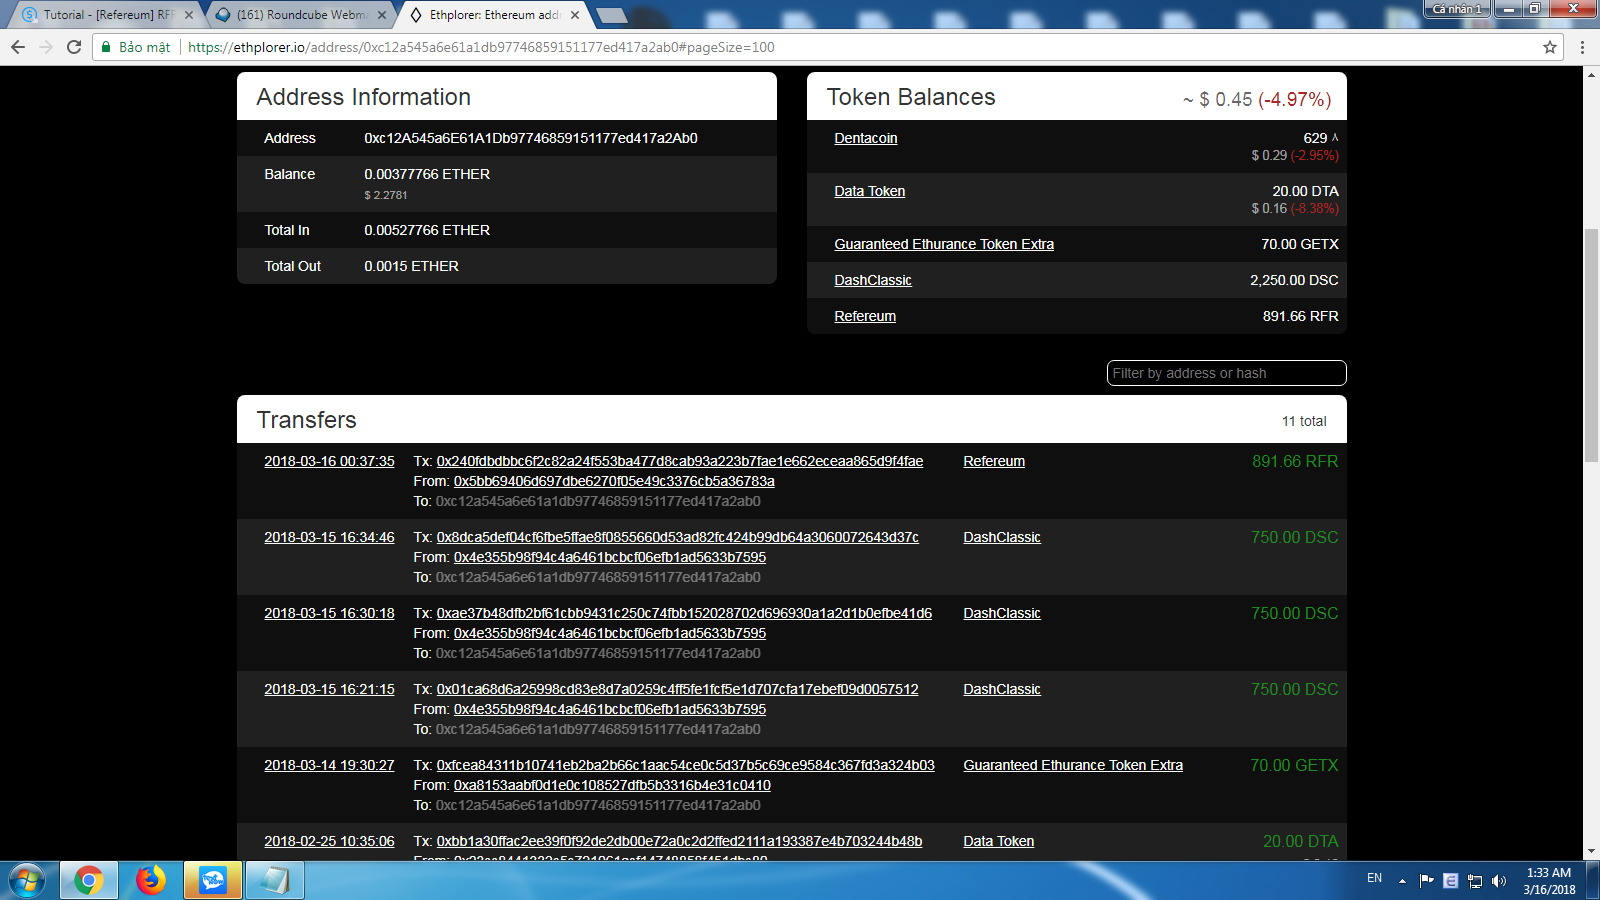Viewport: 1600px width, 900px height.
Task: Open the 2018-03-16 00:37:35 transfer date
Action: 329,461
